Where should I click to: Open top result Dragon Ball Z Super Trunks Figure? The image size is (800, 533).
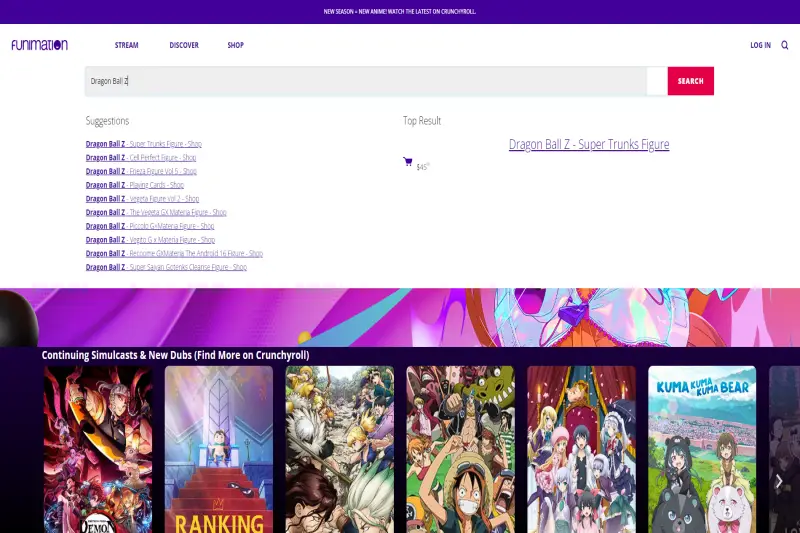click(589, 144)
